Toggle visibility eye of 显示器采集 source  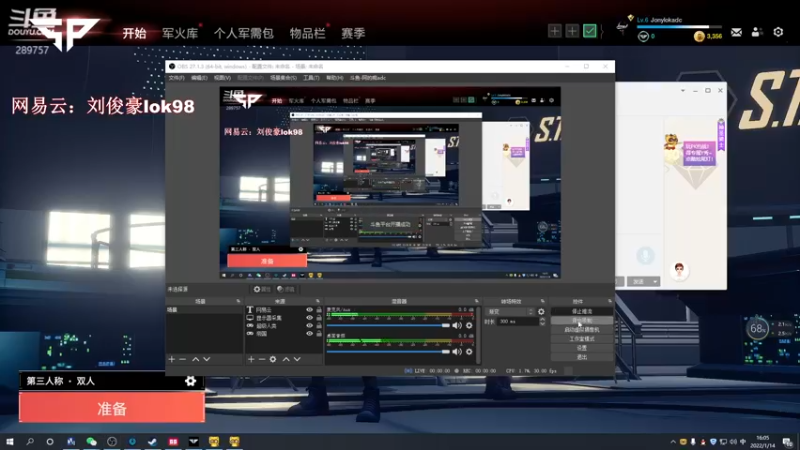tap(309, 317)
